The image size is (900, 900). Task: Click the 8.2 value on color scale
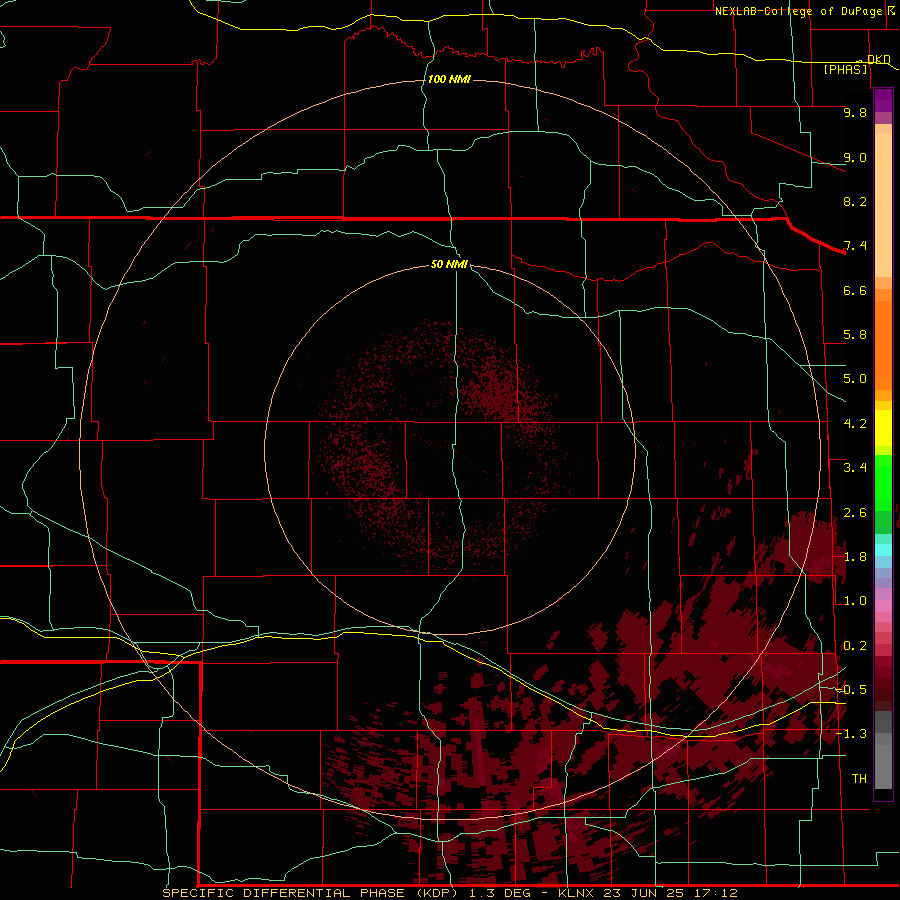(855, 201)
